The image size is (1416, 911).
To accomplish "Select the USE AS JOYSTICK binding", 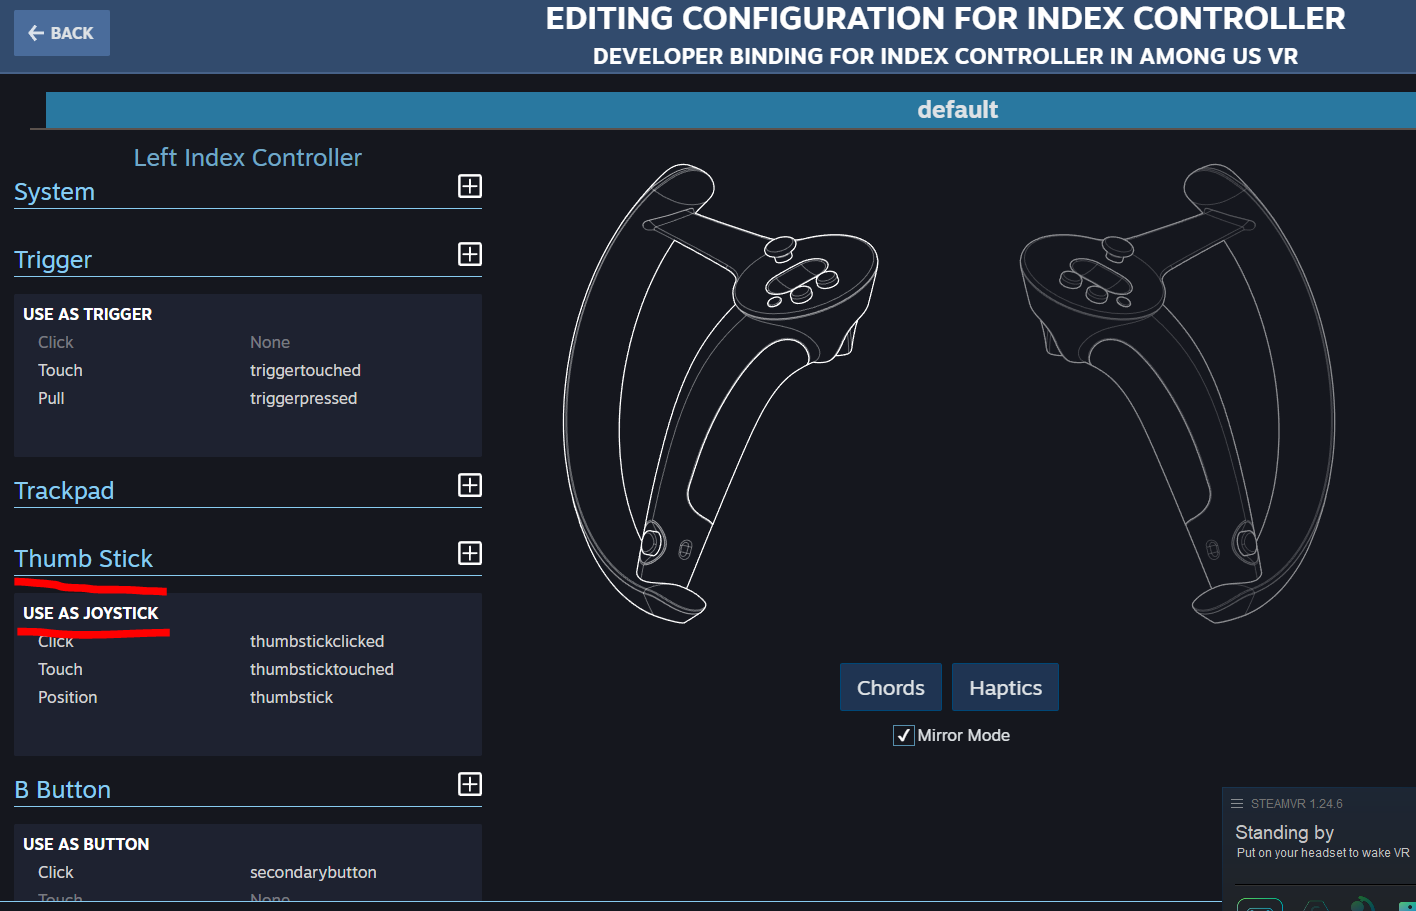I will [91, 613].
